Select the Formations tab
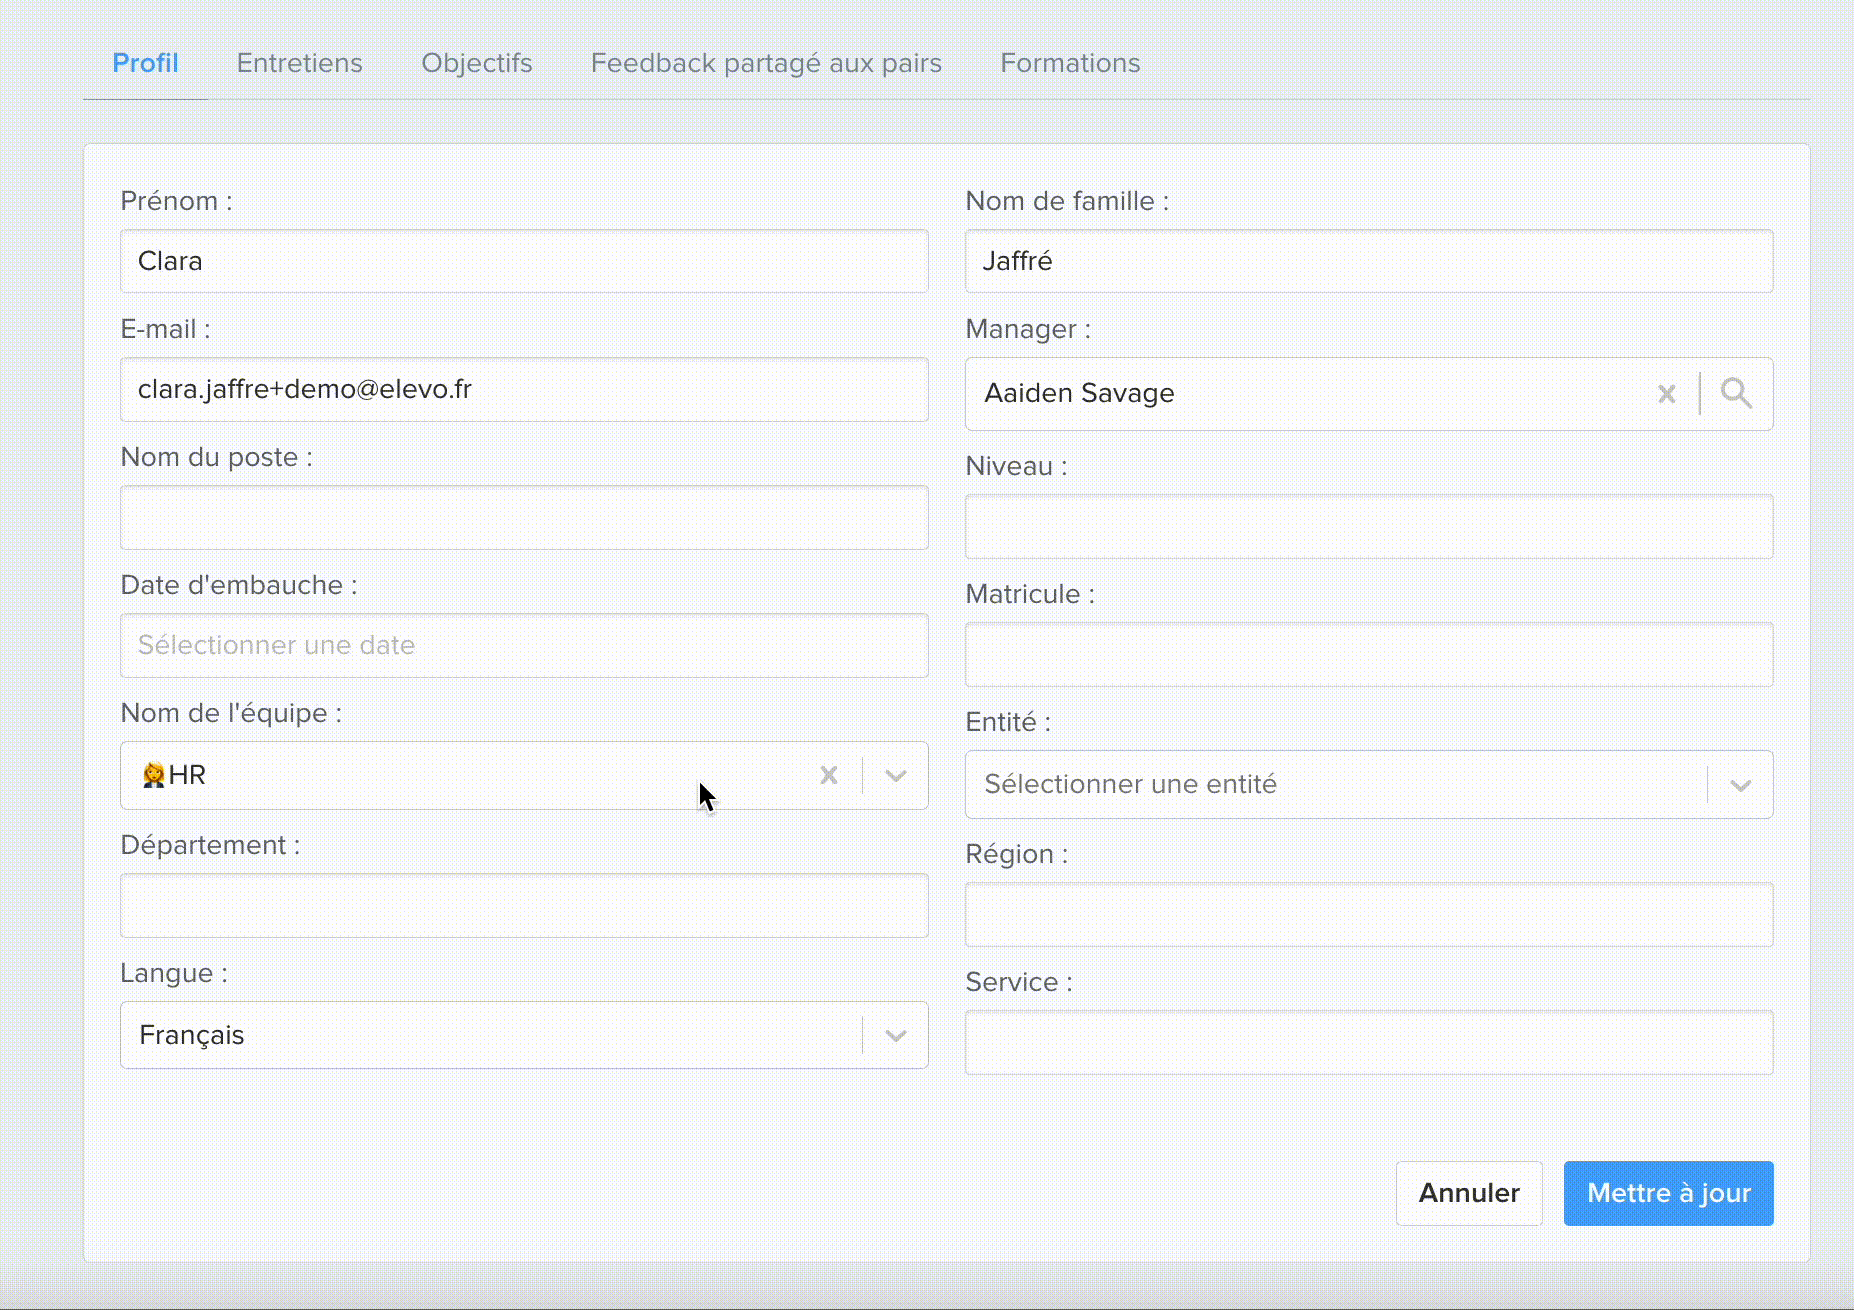Image resolution: width=1854 pixels, height=1310 pixels. 1070,63
